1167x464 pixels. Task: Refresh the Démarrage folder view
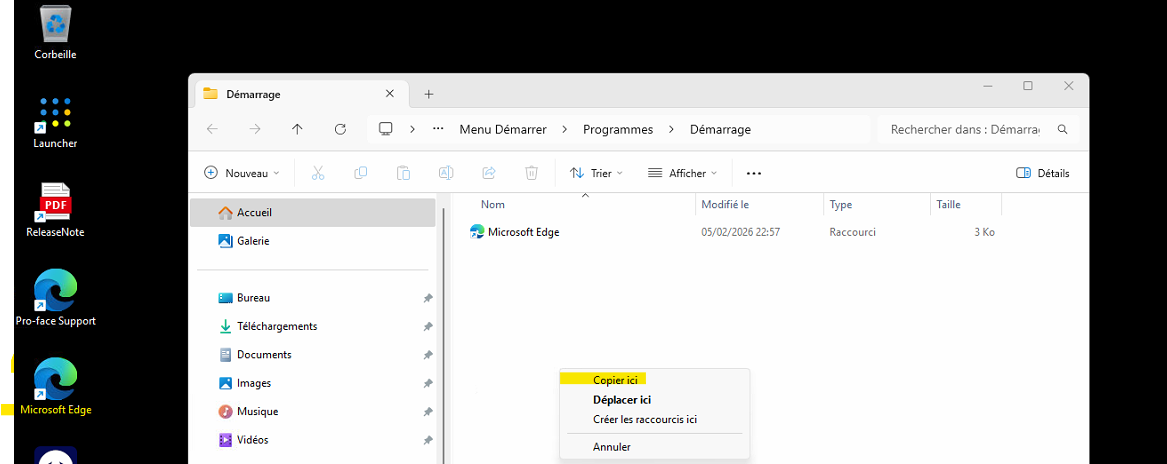(340, 129)
